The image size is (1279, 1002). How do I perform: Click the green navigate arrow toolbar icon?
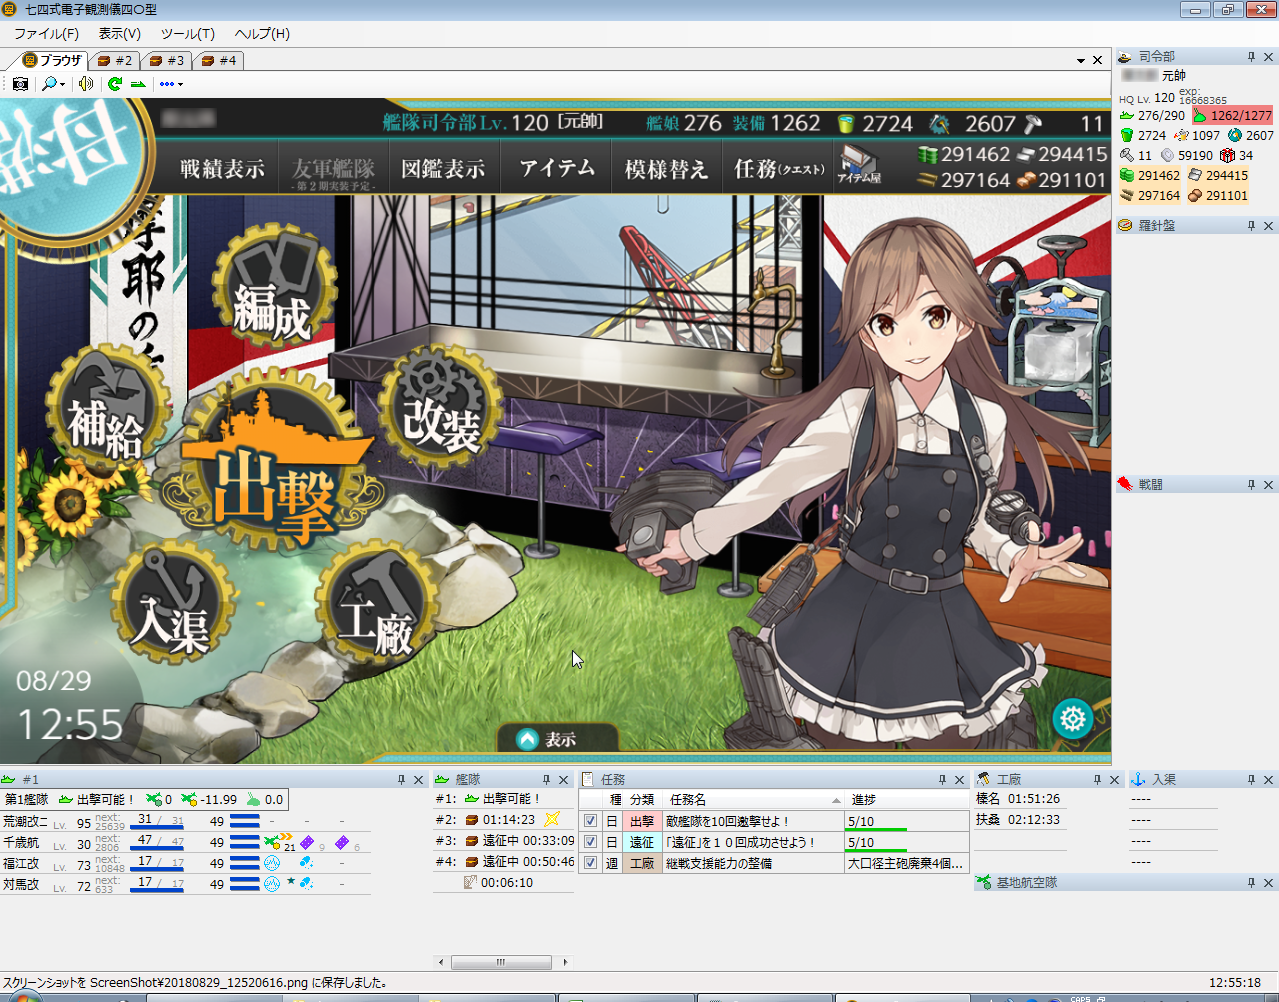coord(138,84)
